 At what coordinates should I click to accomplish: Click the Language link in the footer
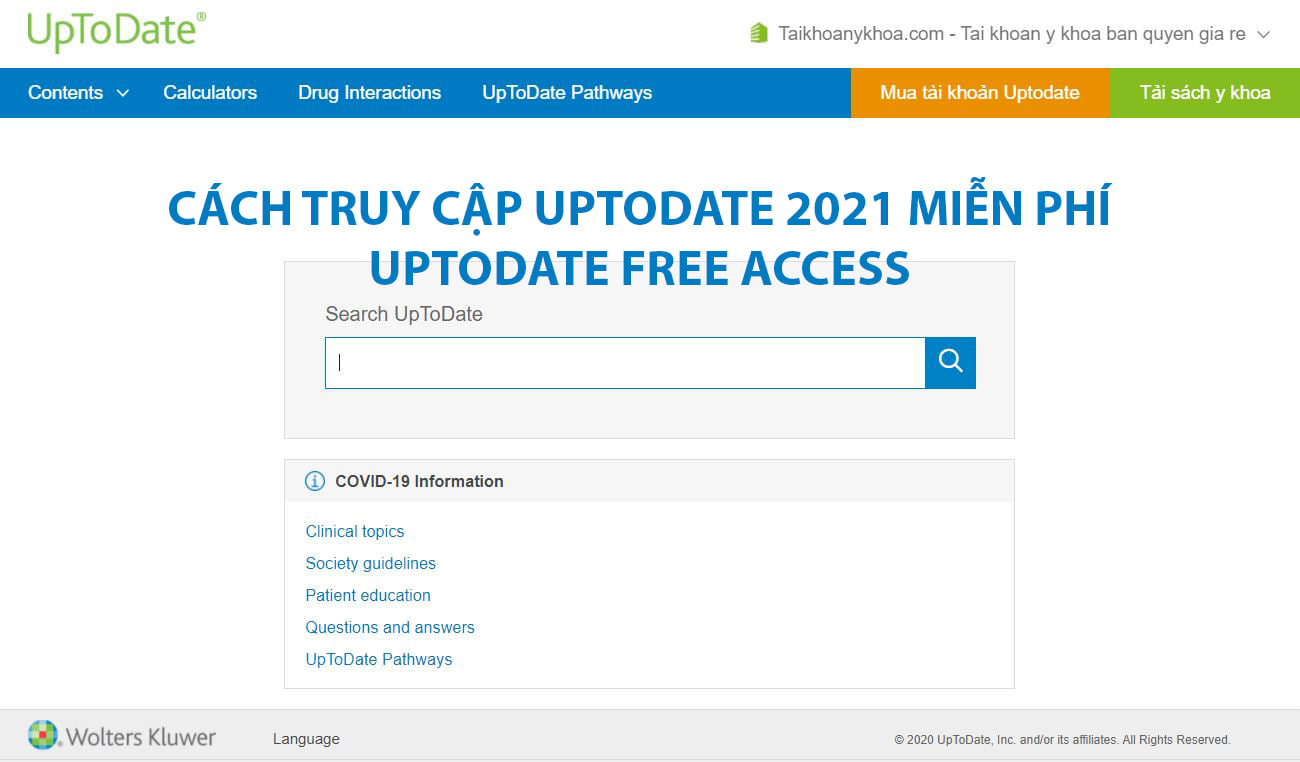pos(306,739)
